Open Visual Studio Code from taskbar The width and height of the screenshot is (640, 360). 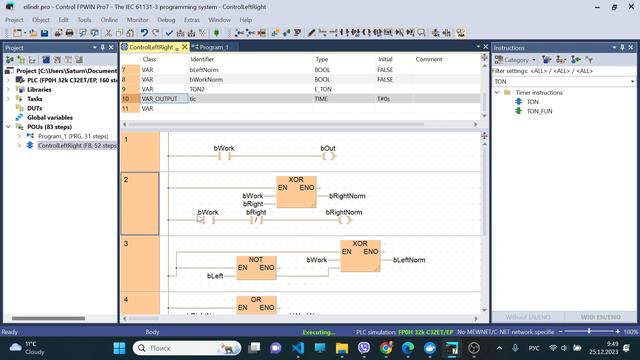(x=298, y=348)
